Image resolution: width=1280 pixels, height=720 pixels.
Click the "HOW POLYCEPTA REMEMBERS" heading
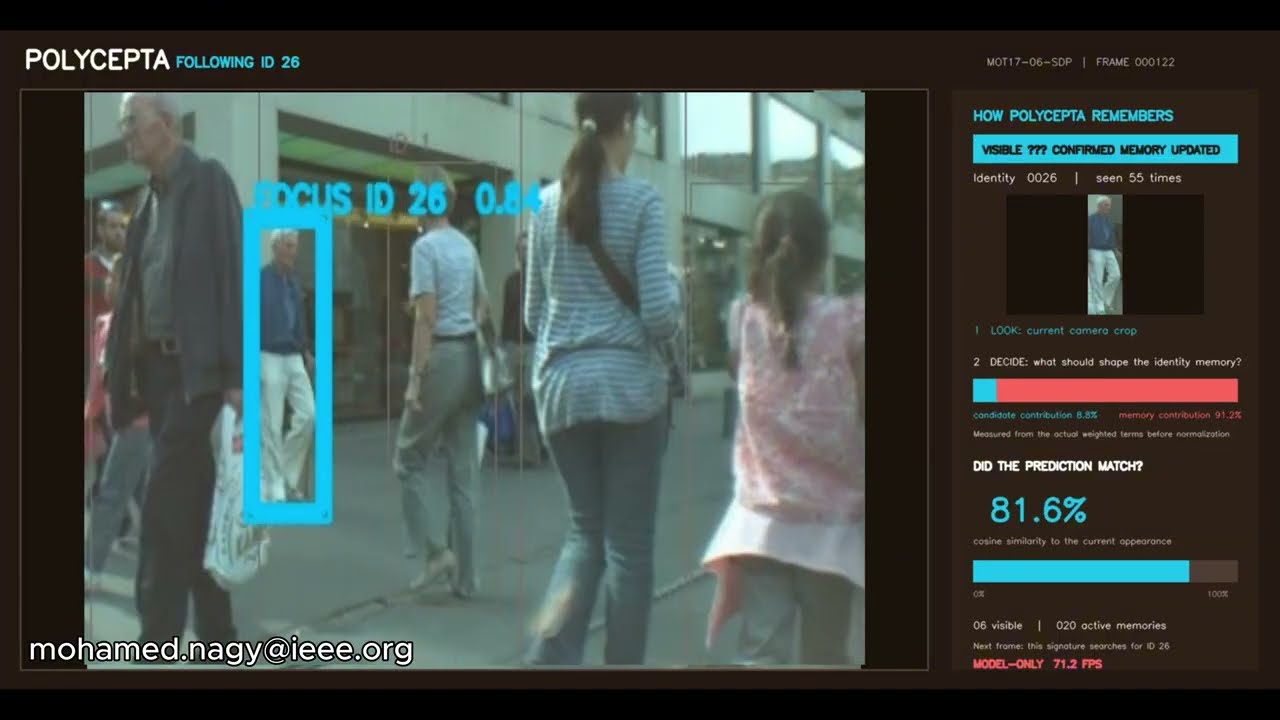pos(1073,116)
